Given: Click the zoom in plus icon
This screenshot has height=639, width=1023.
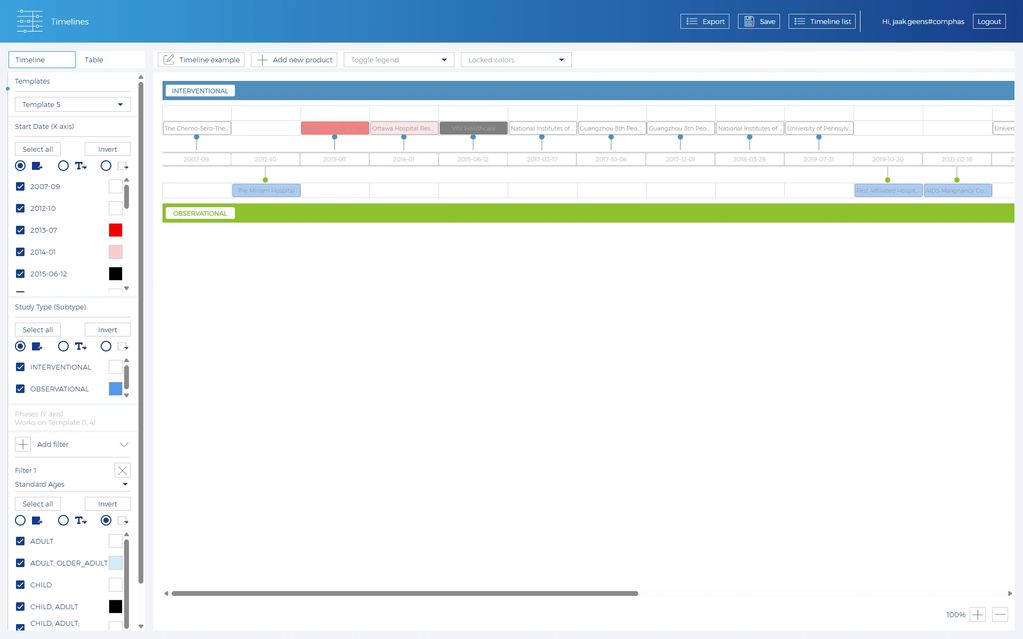Looking at the screenshot, I should pos(978,615).
